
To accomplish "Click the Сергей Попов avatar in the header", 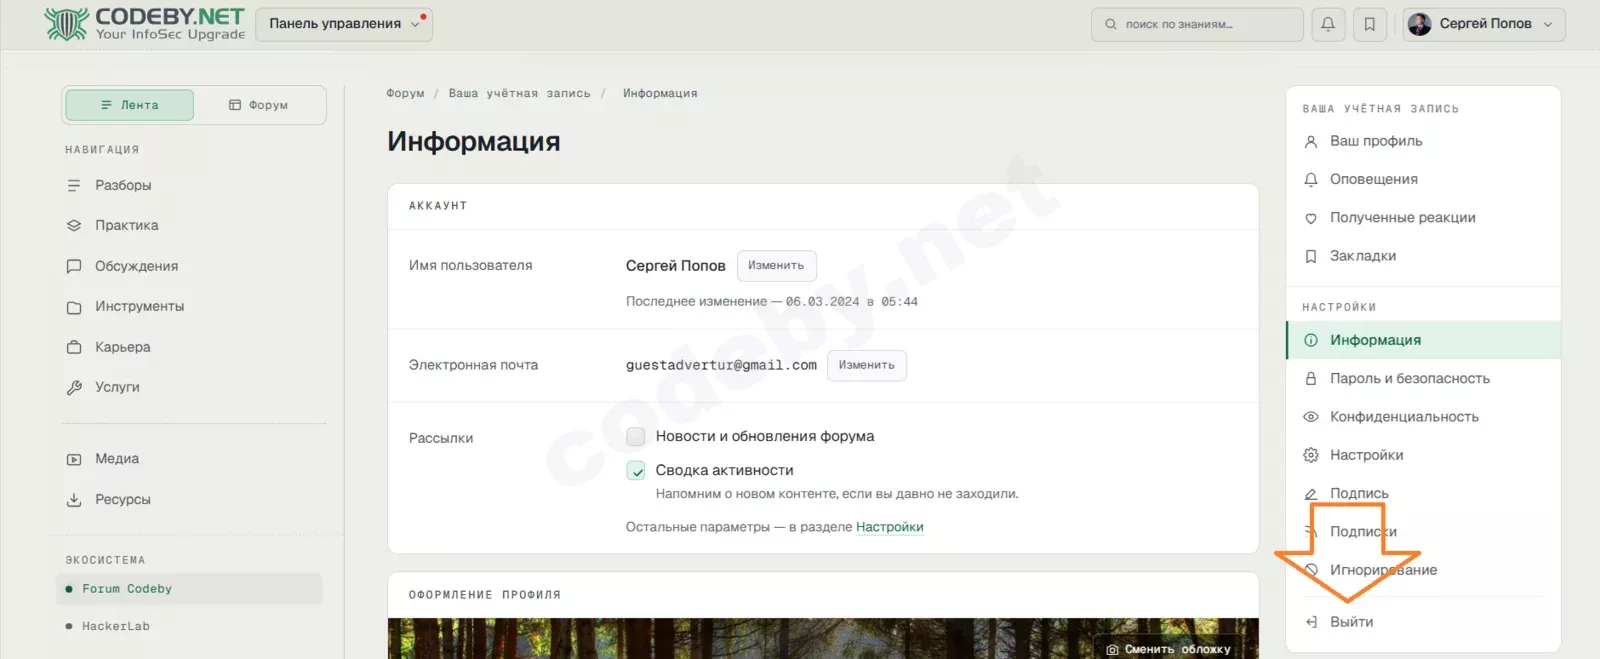I will (x=1419, y=24).
